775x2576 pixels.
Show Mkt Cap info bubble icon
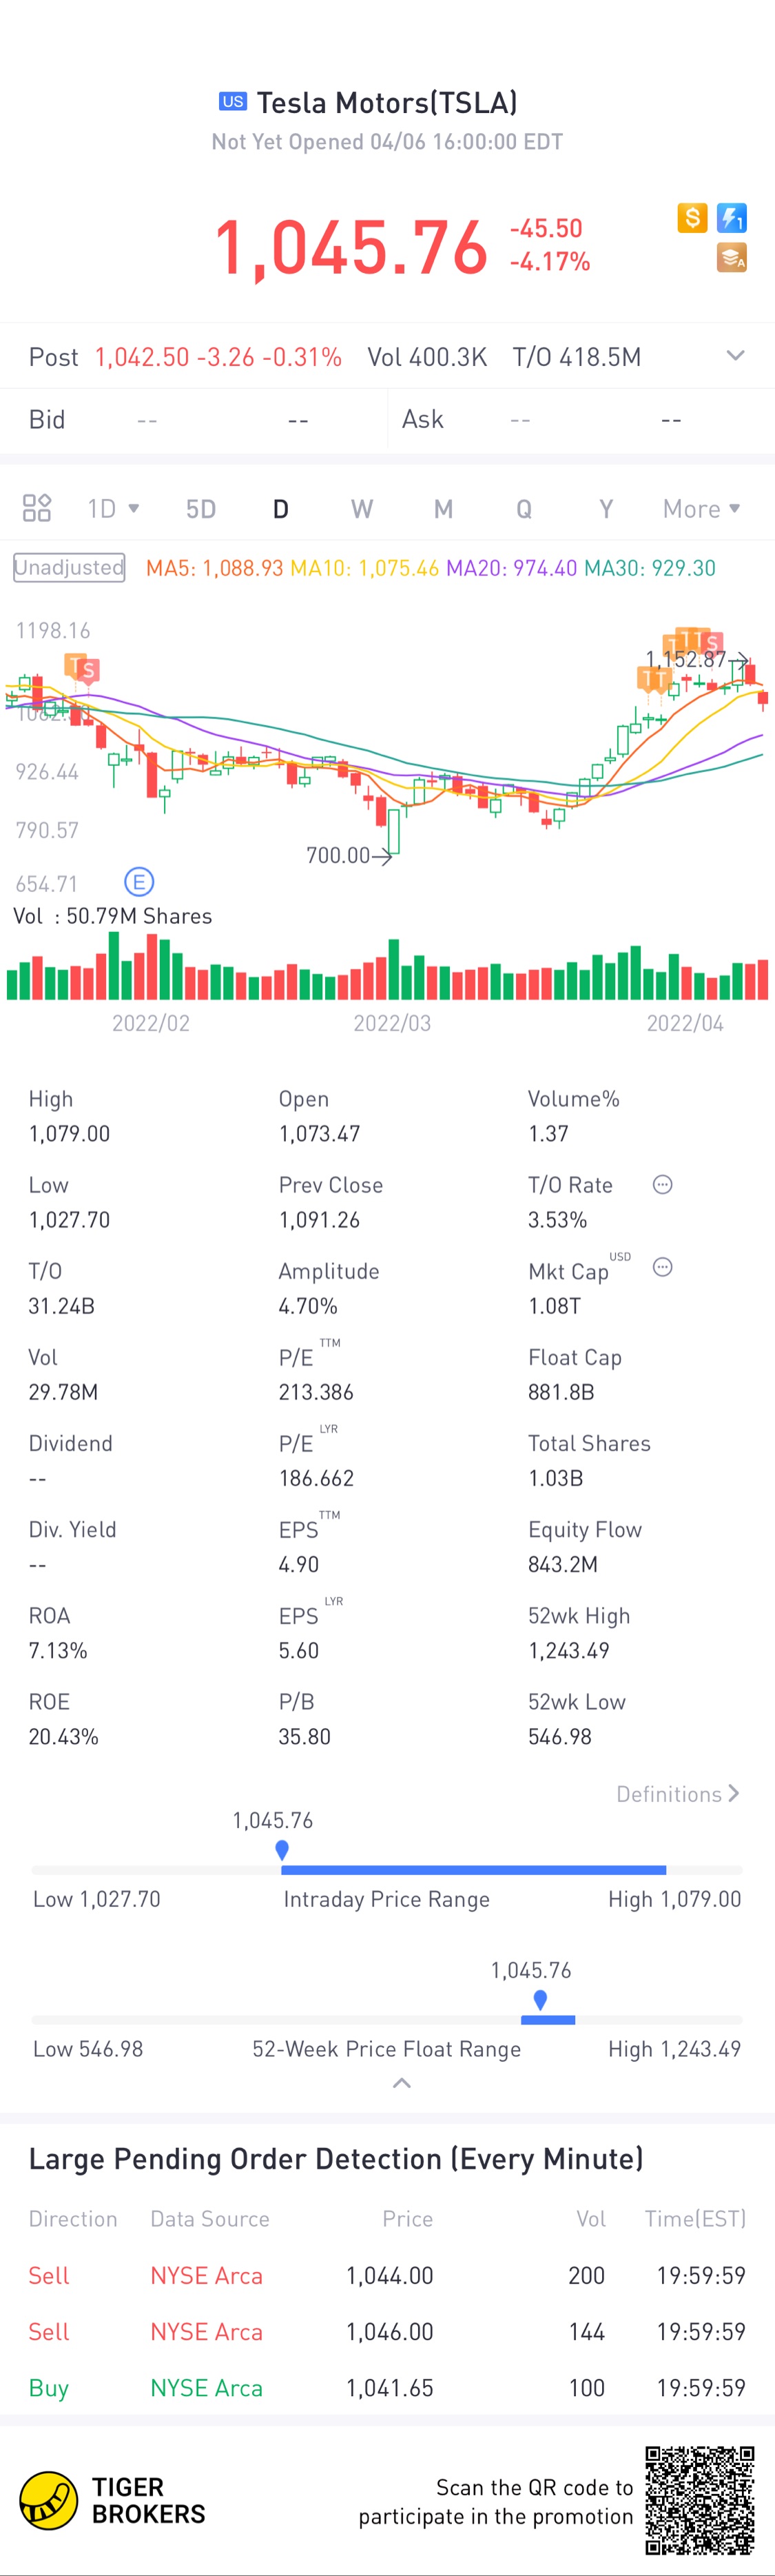[x=662, y=1267]
